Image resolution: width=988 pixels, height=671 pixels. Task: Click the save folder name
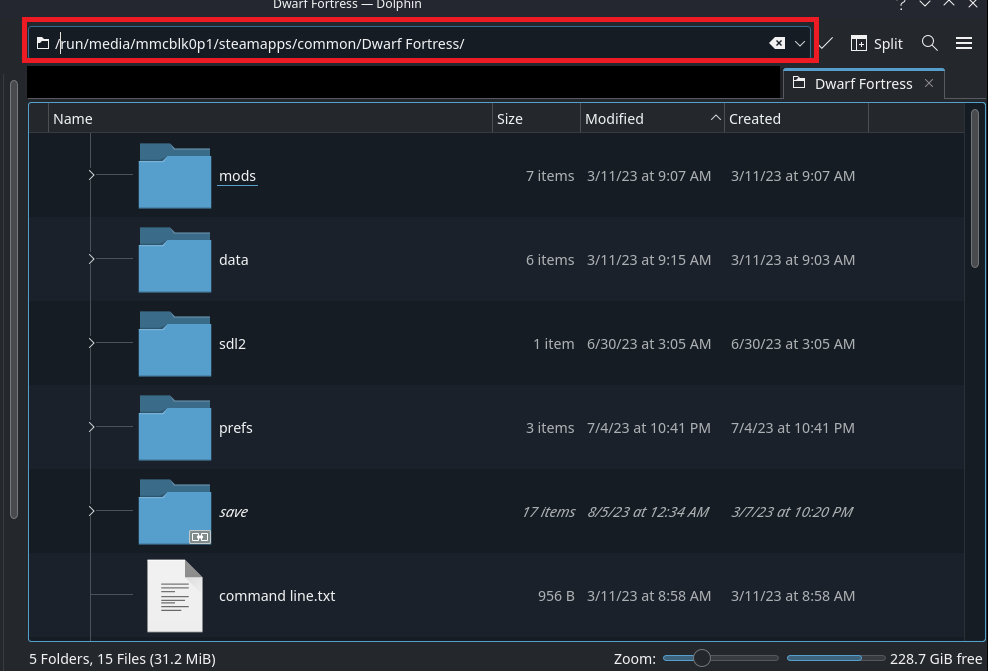coord(233,512)
